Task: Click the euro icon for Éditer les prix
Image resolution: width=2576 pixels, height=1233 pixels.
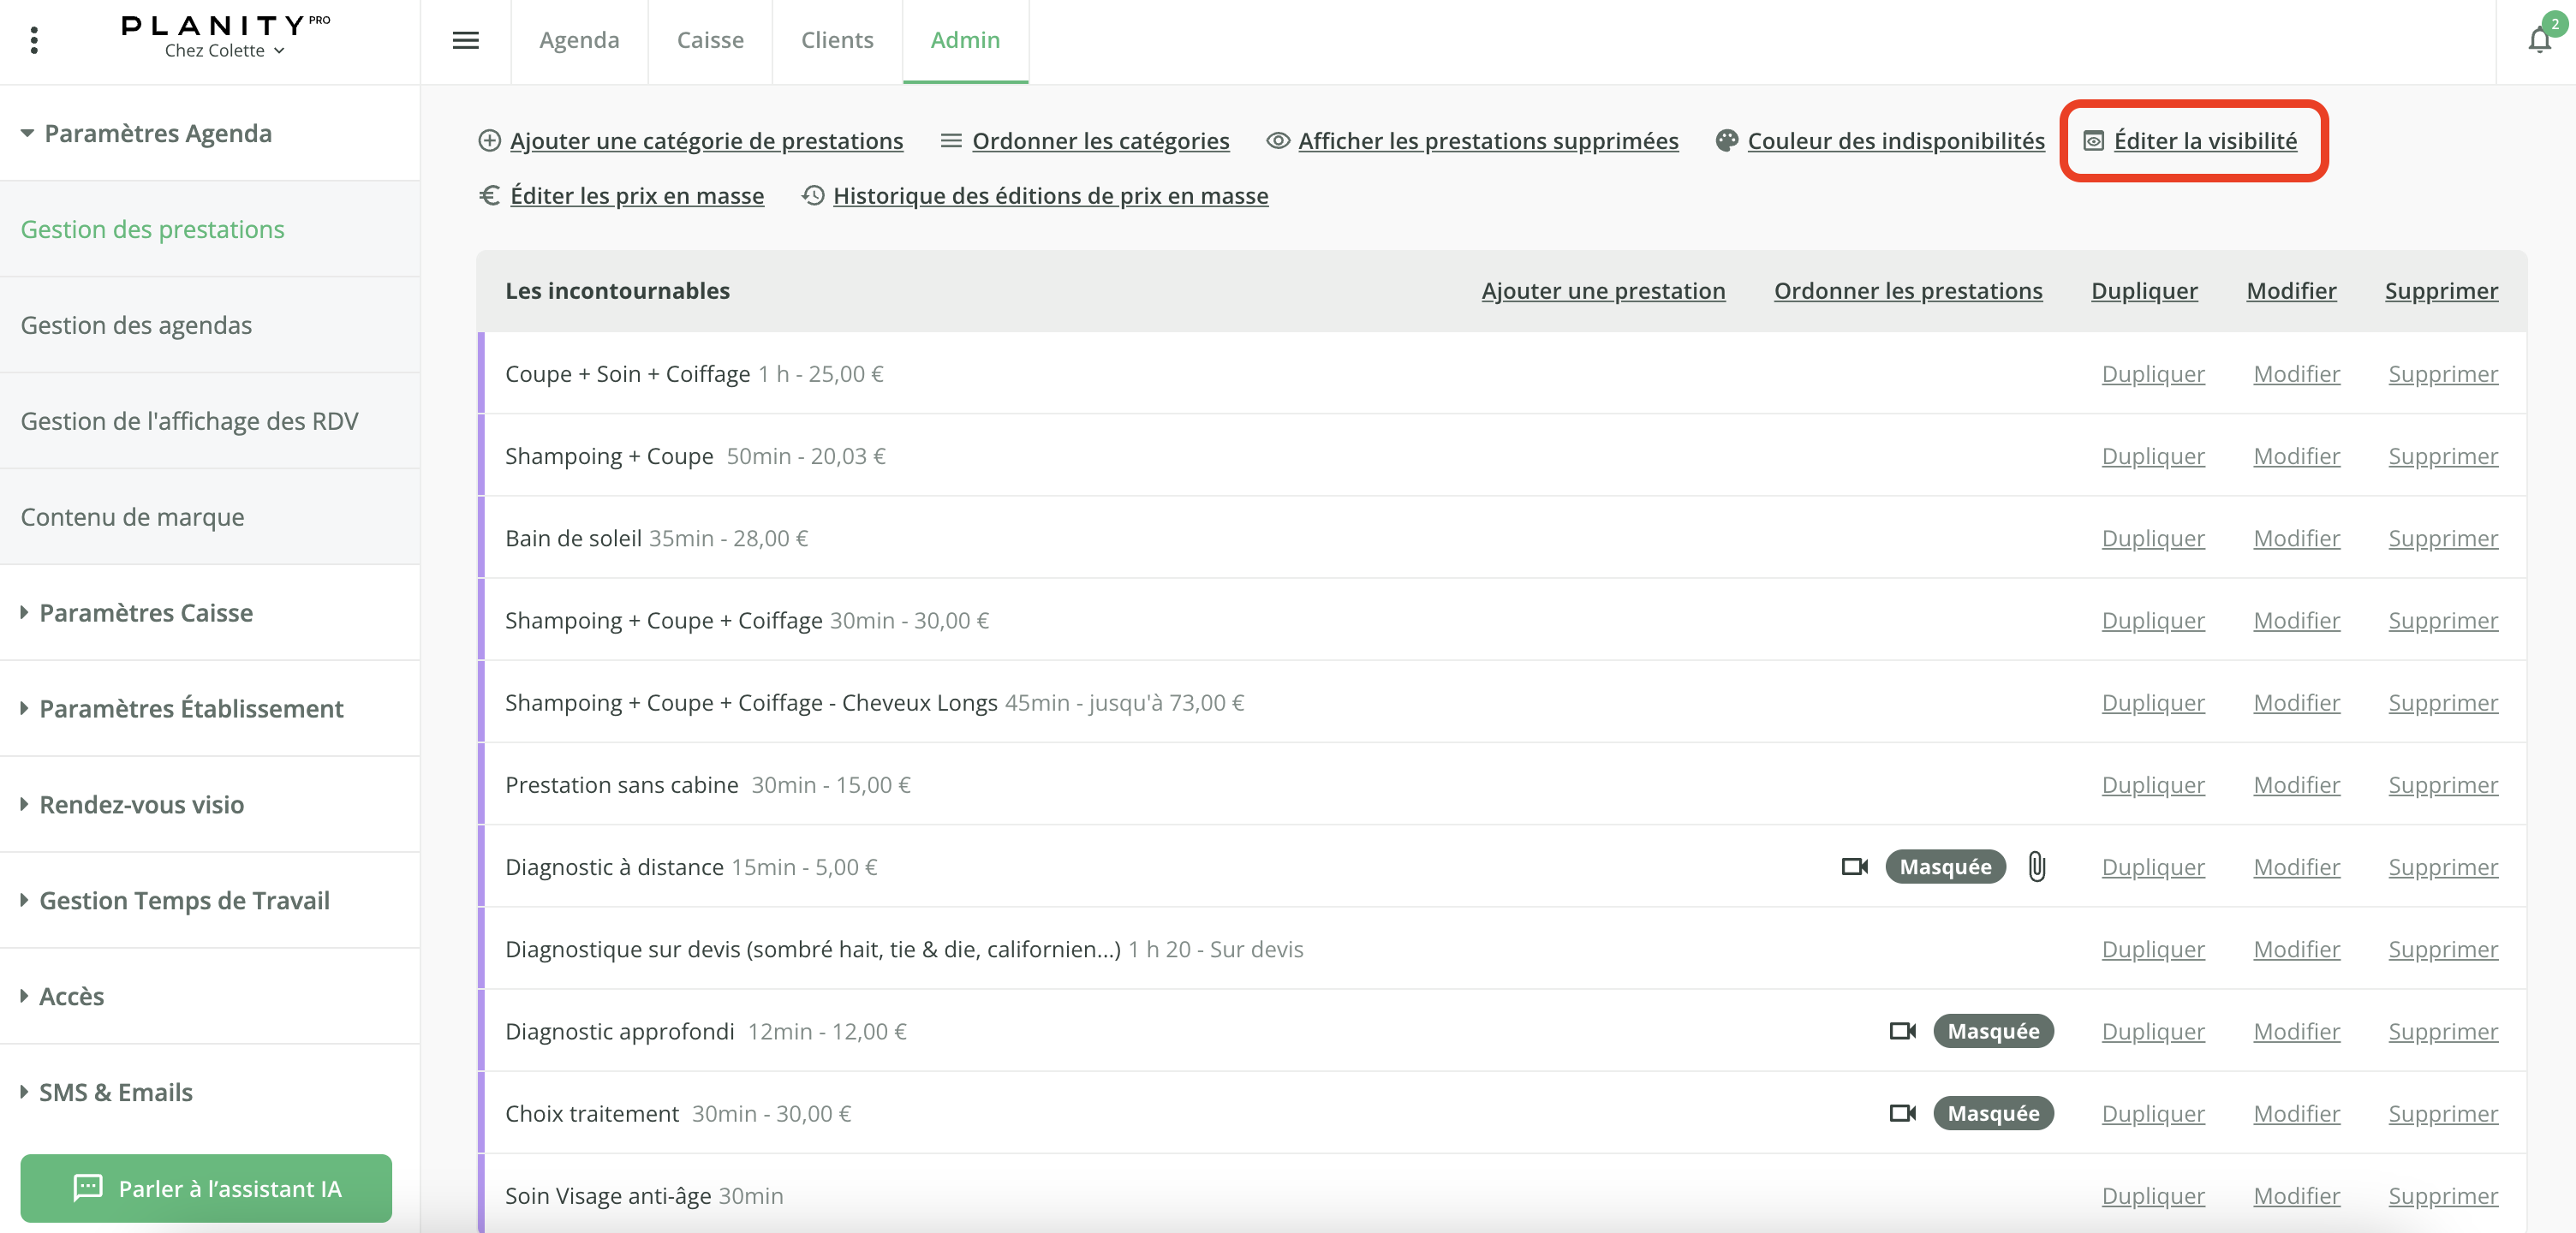Action: pos(489,196)
